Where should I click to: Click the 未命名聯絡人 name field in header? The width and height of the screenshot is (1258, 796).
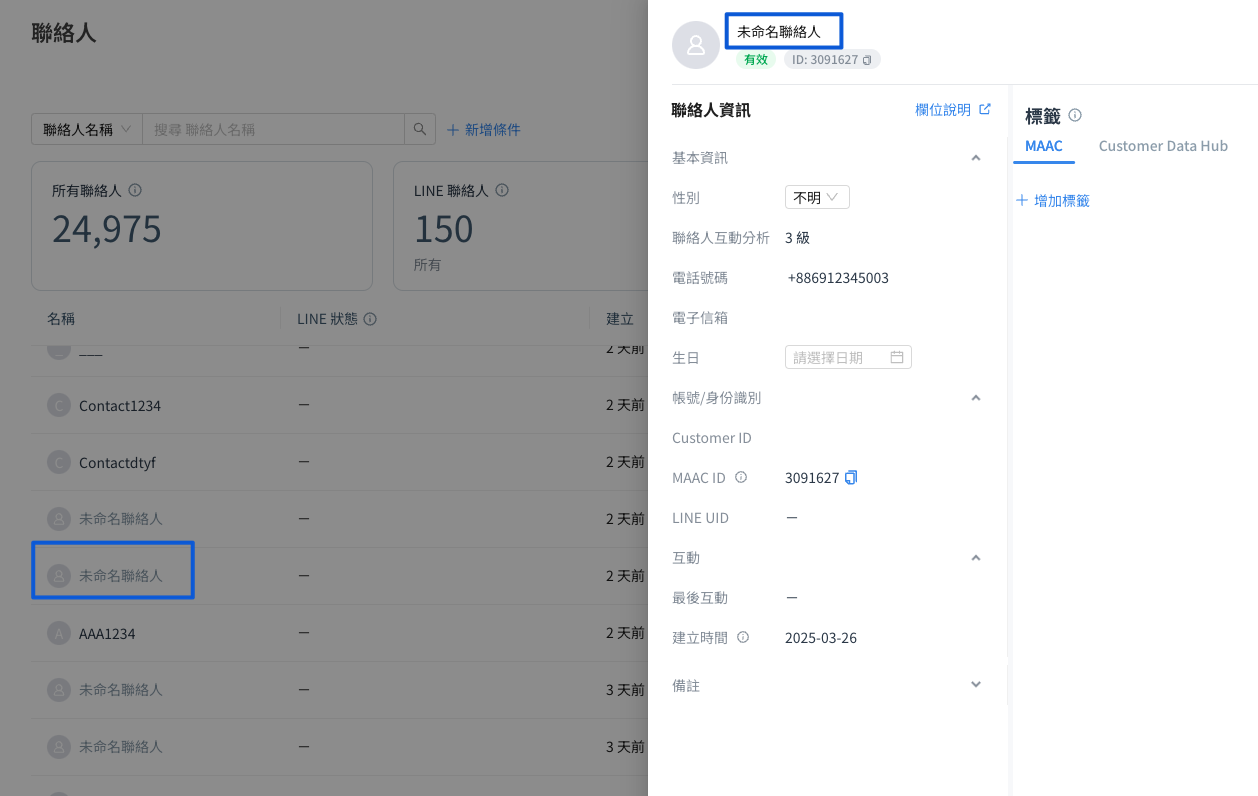click(x=784, y=31)
